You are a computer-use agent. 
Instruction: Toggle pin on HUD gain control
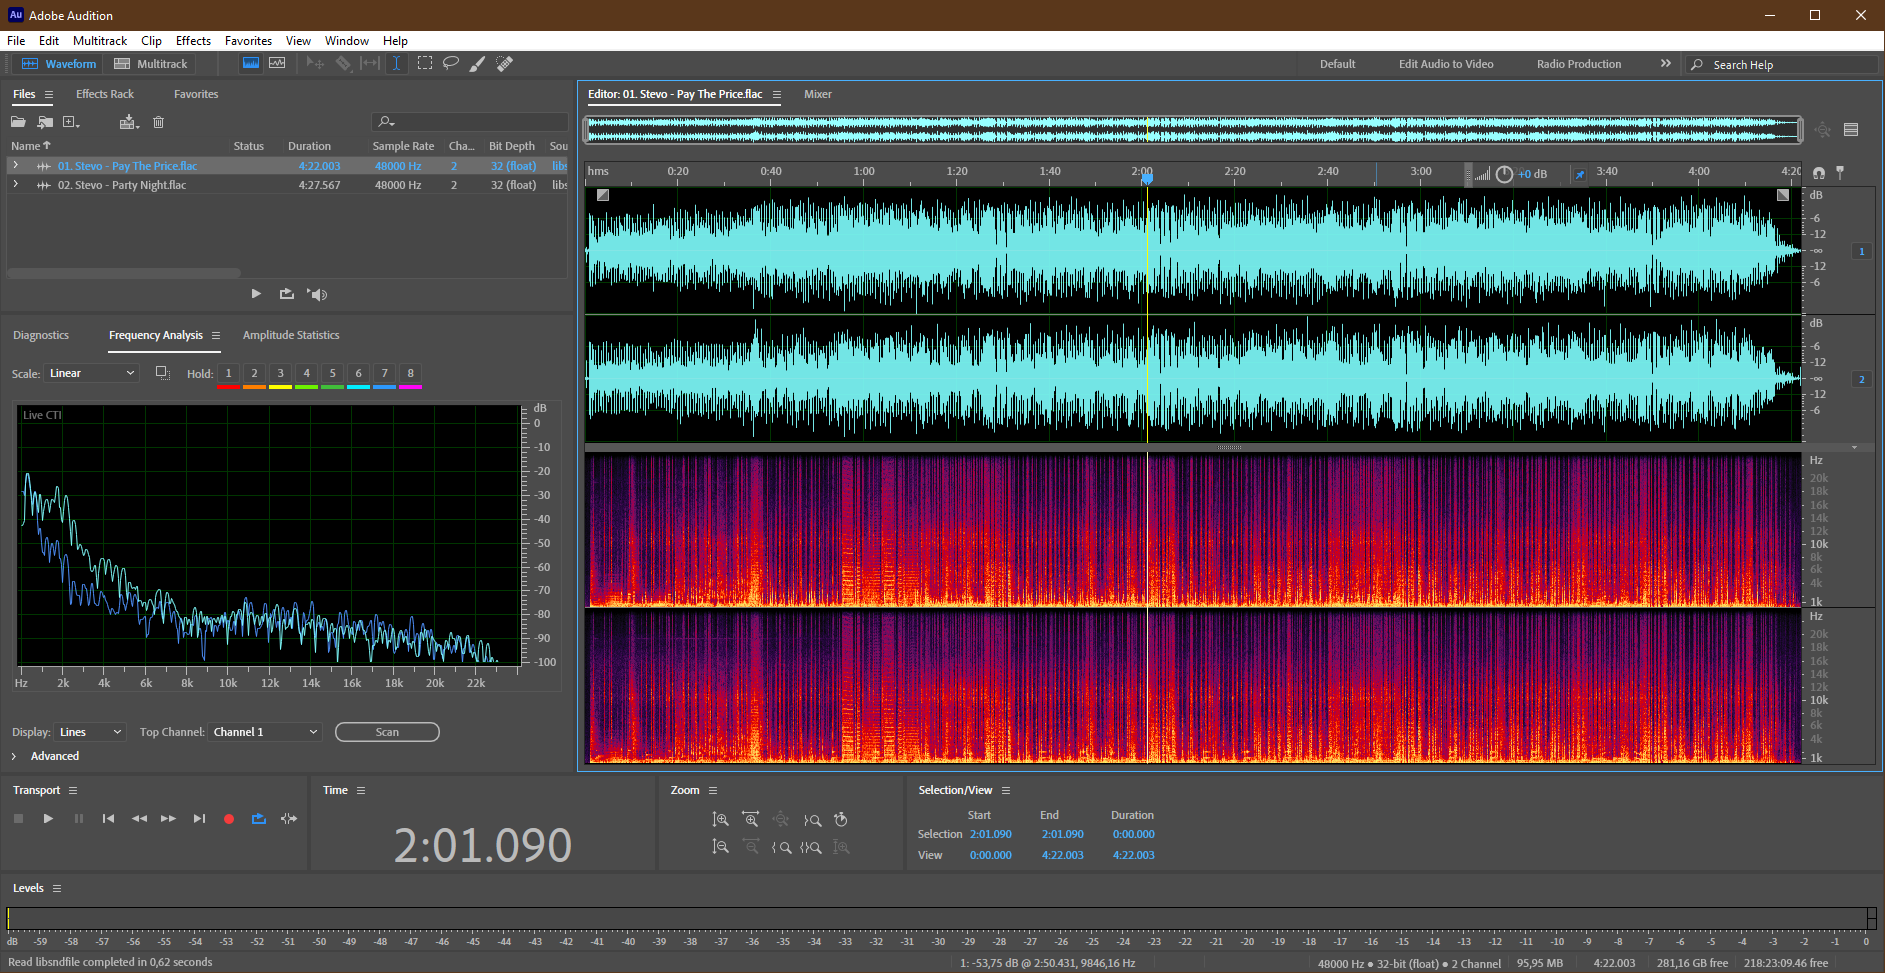1580,174
